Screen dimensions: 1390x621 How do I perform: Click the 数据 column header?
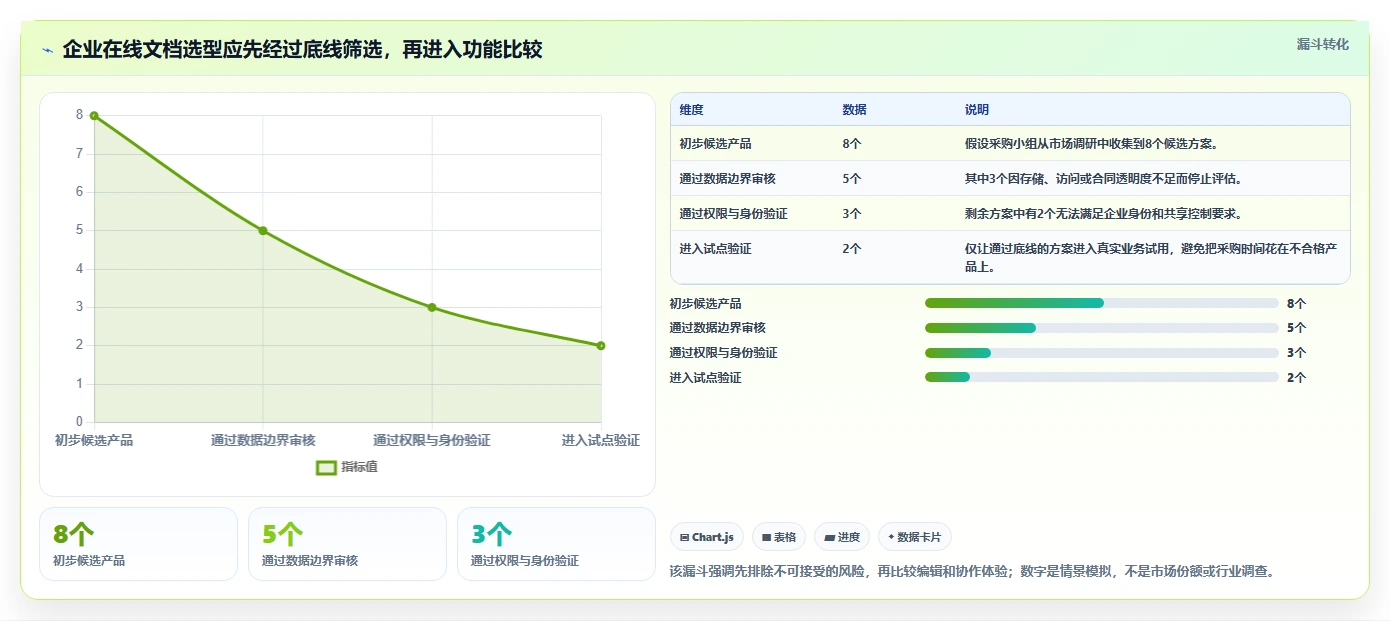click(x=855, y=110)
